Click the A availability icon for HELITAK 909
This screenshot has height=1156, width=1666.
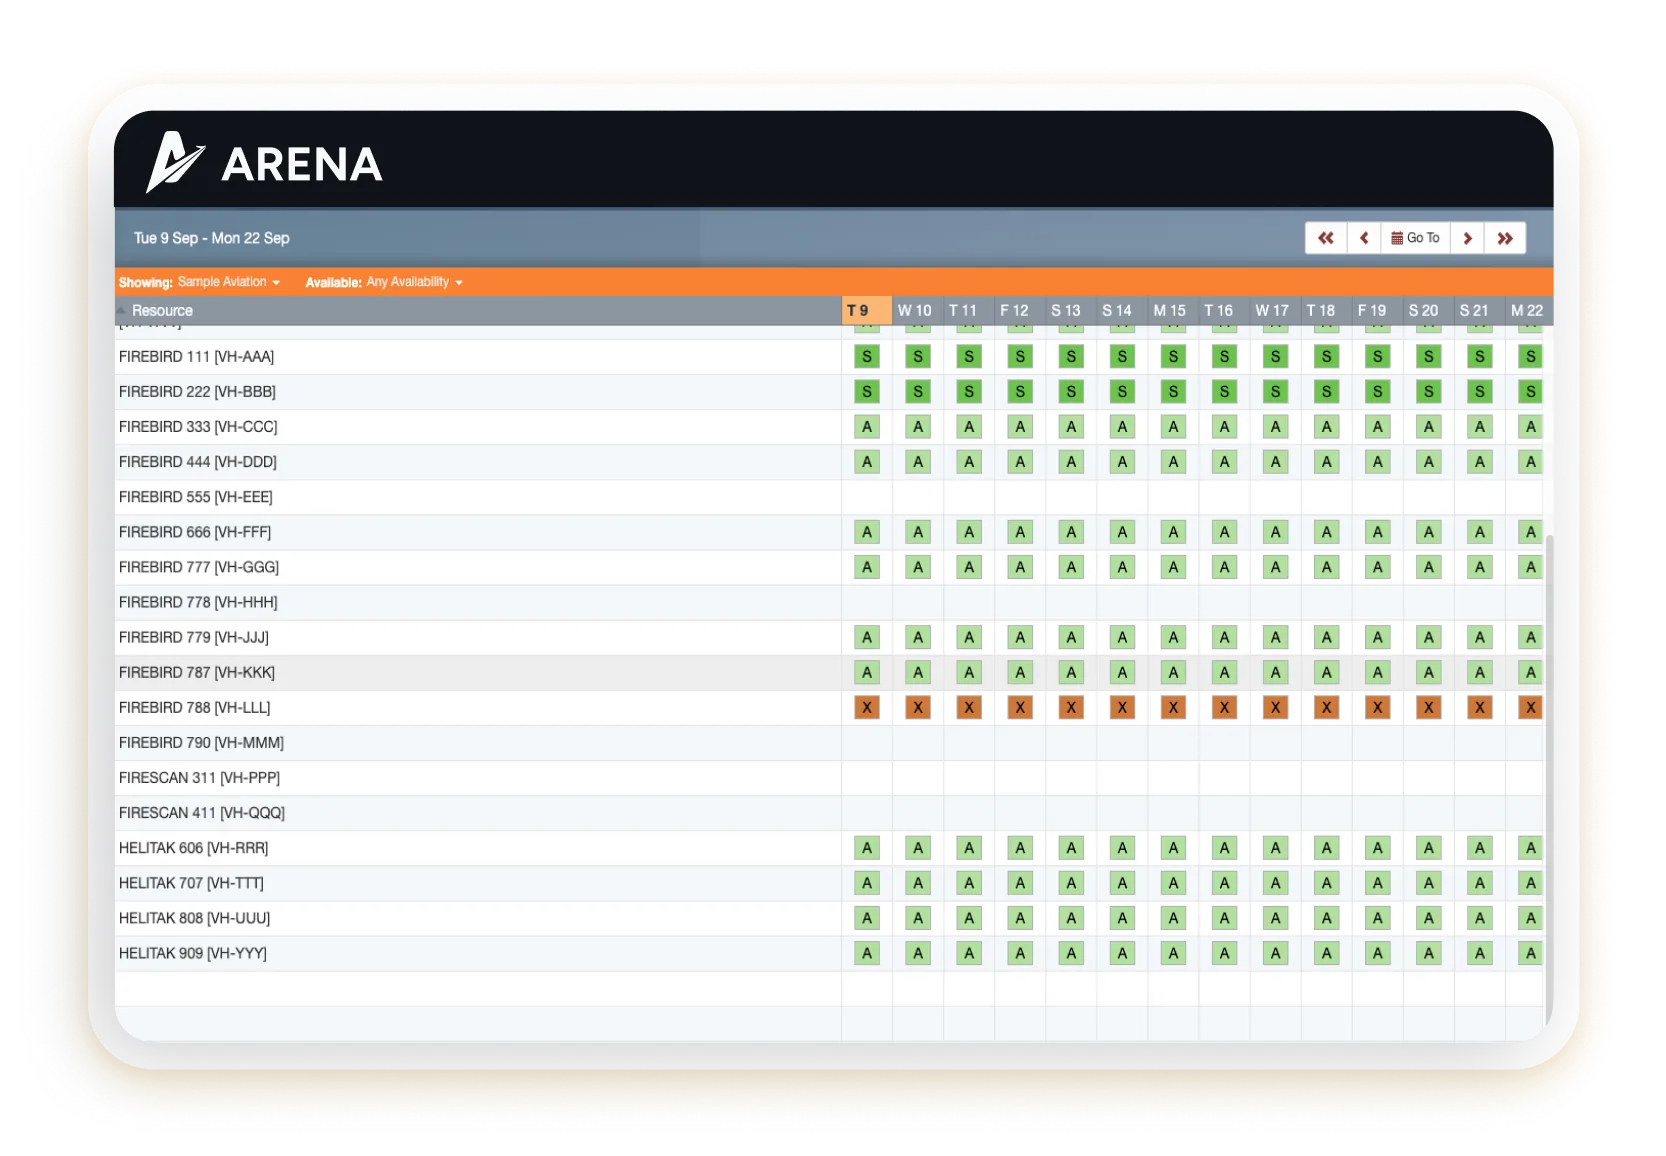pyautogui.click(x=866, y=953)
